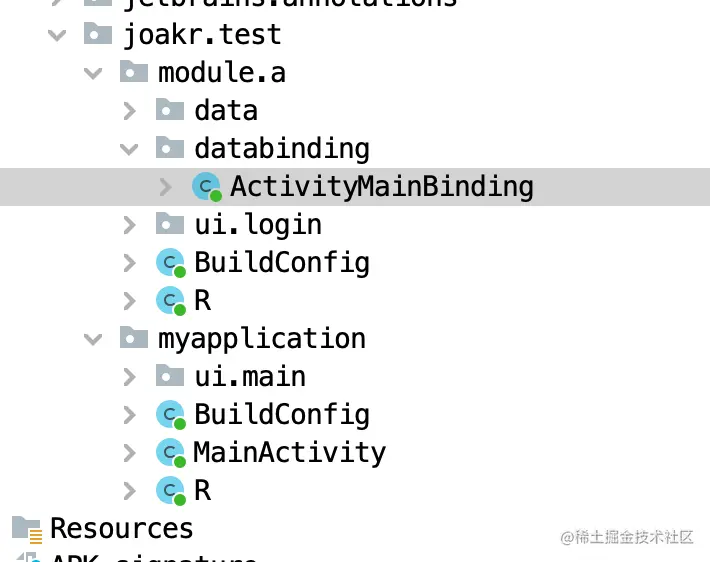The width and height of the screenshot is (710, 562).
Task: Click the module.a package folder icon
Action: (134, 71)
